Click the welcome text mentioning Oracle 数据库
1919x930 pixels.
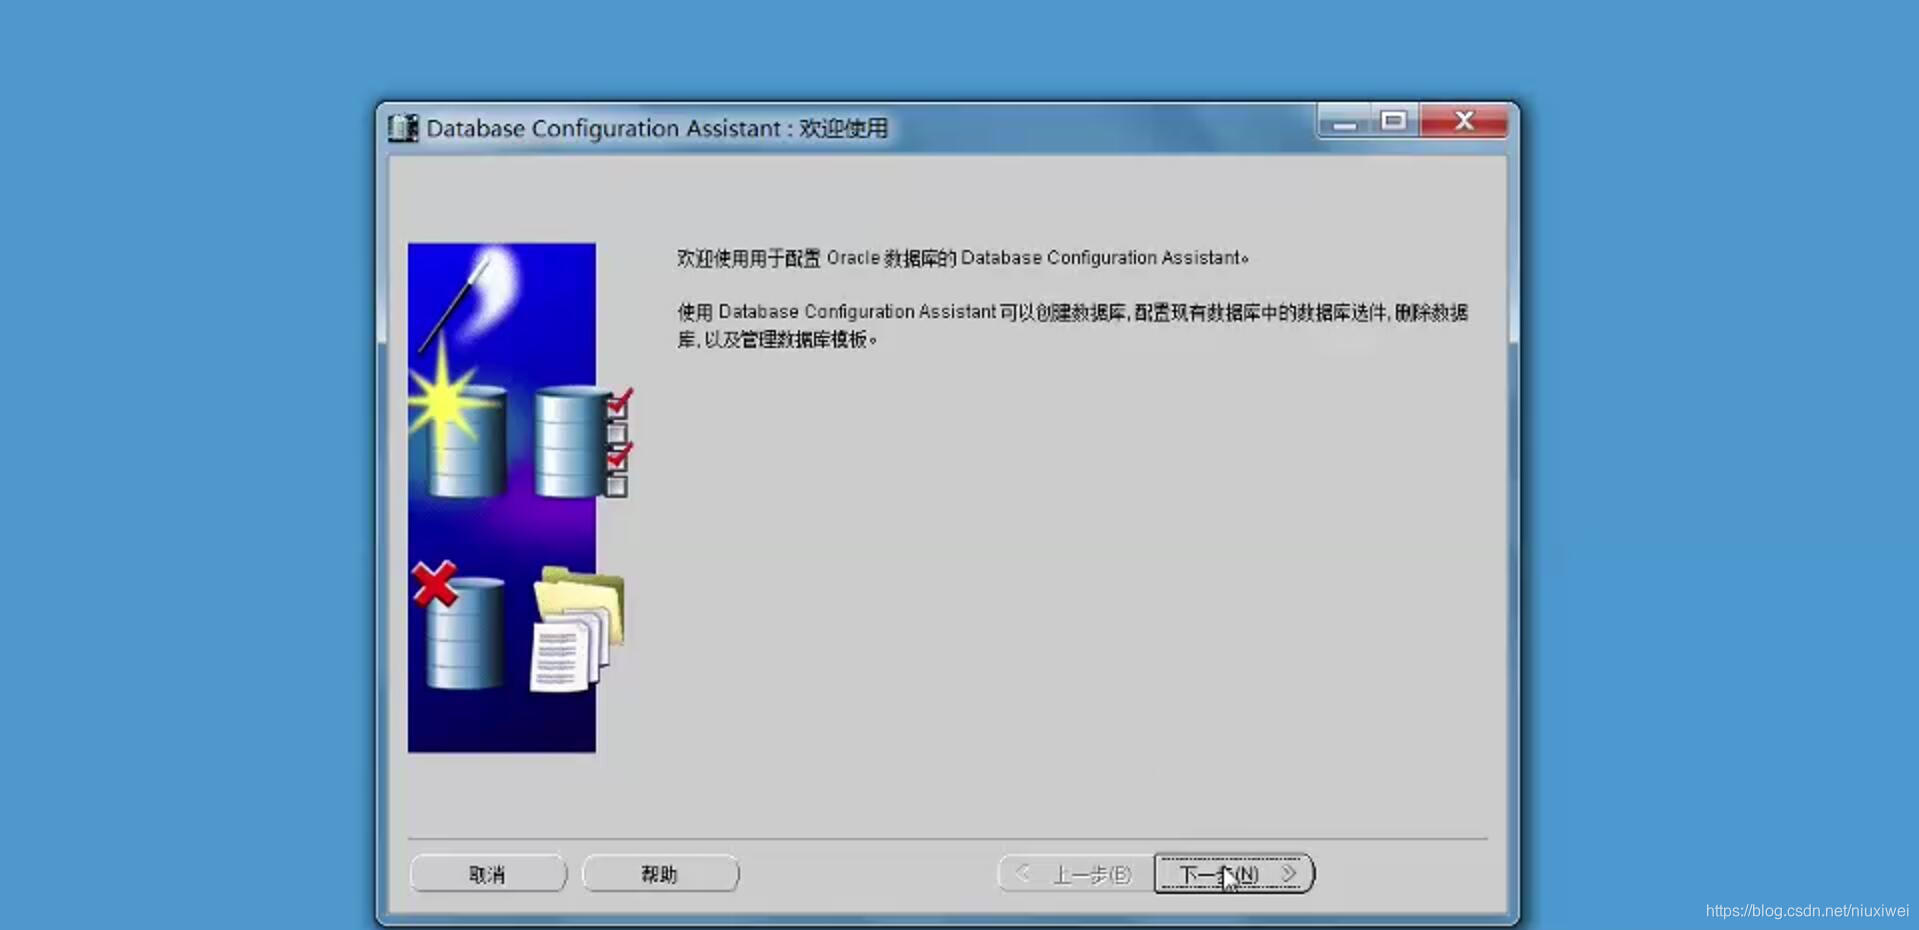pos(963,258)
